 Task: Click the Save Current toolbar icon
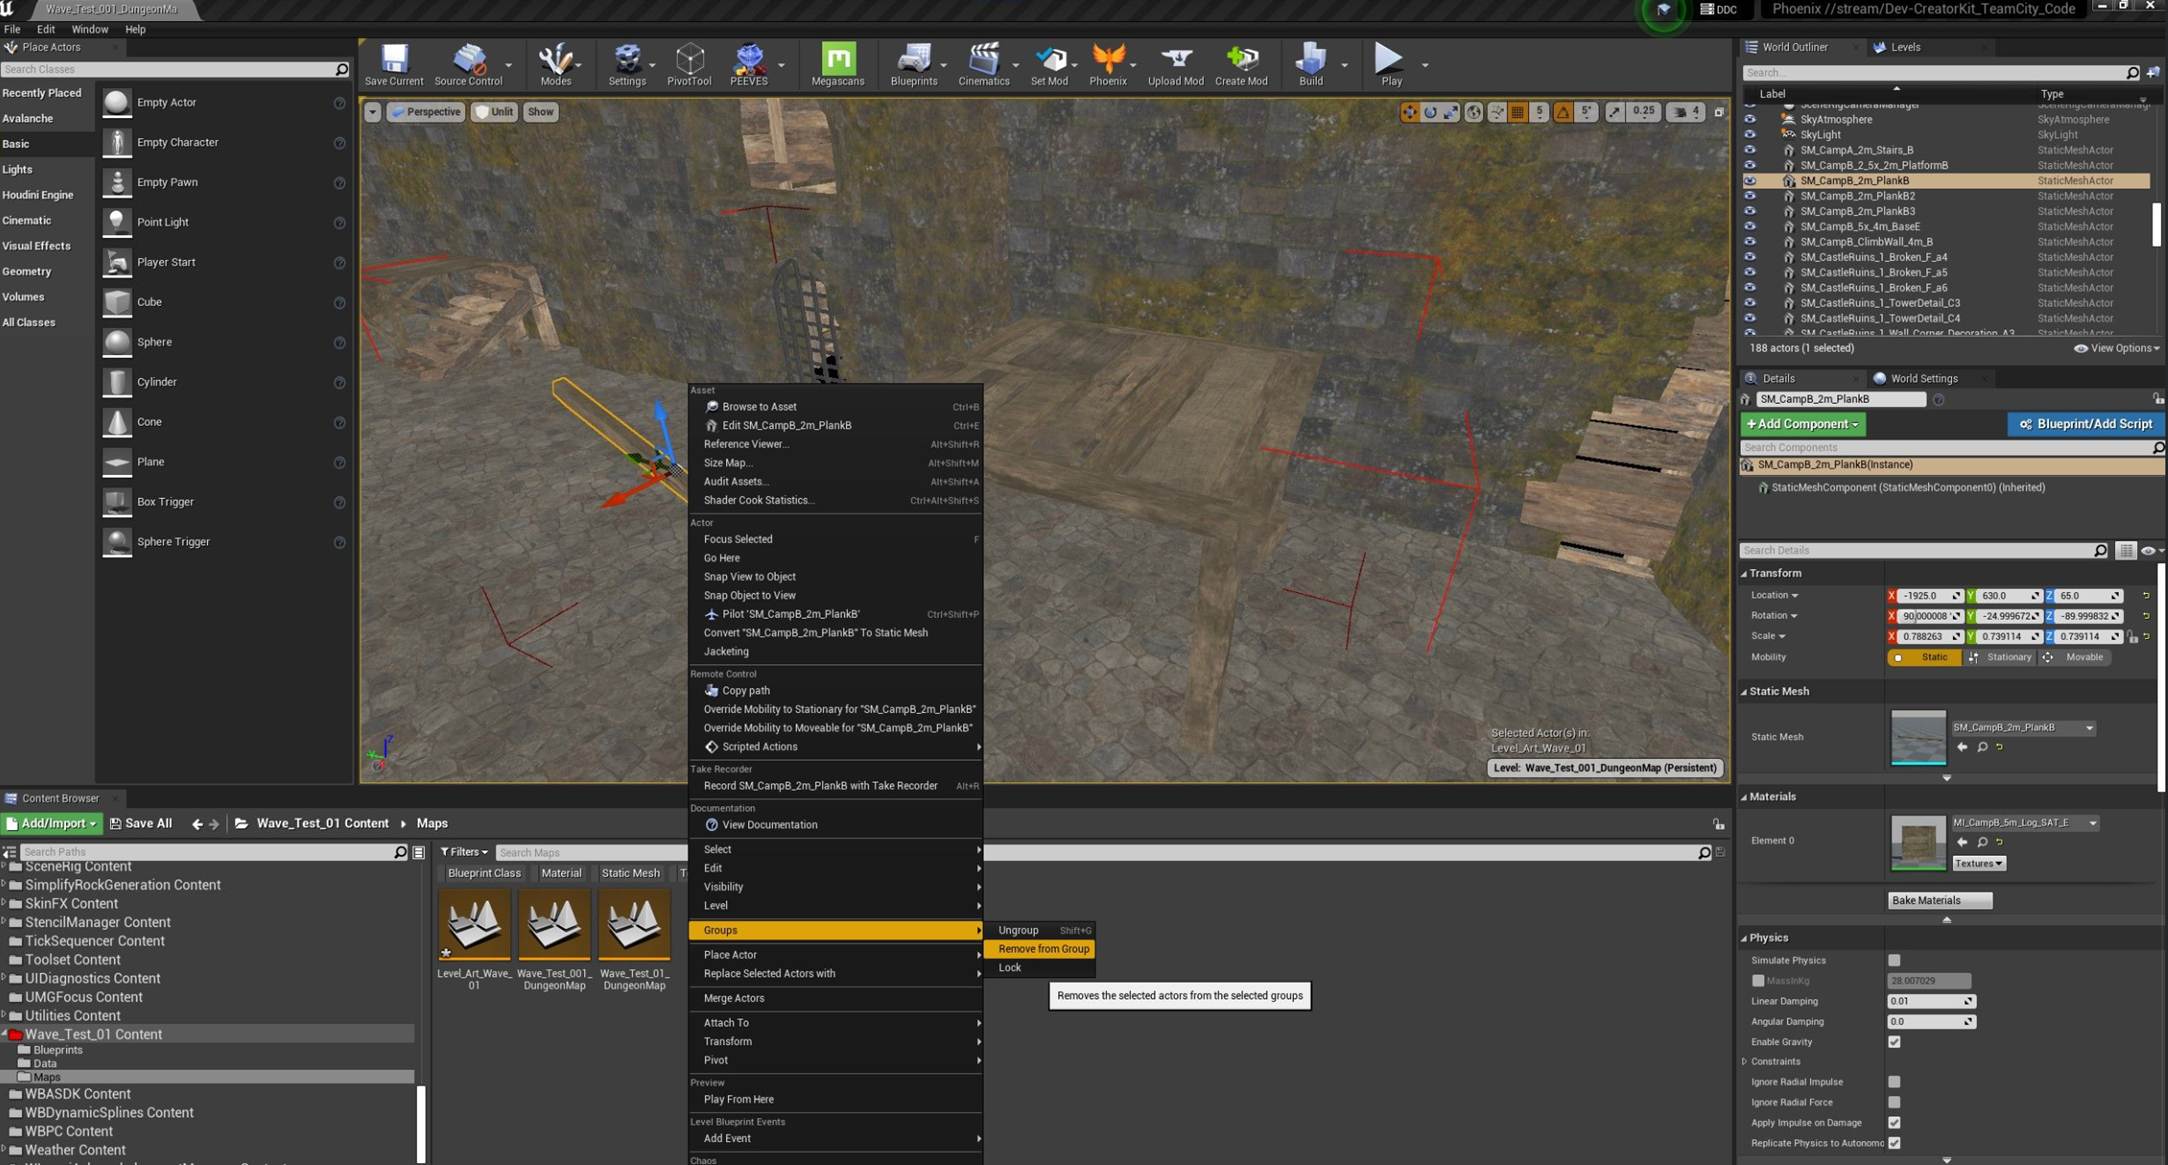click(394, 60)
